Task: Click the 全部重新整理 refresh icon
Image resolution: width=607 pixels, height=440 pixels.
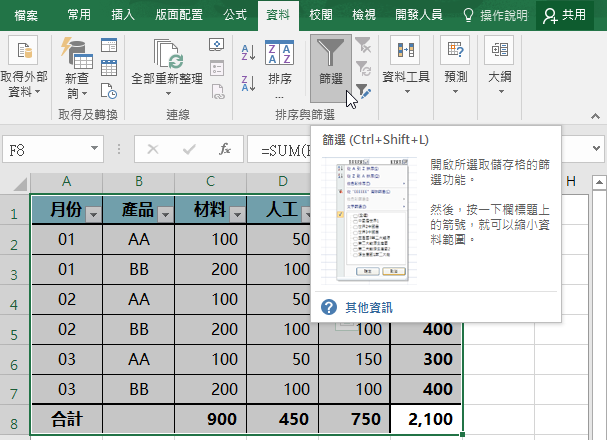Action: tap(167, 53)
